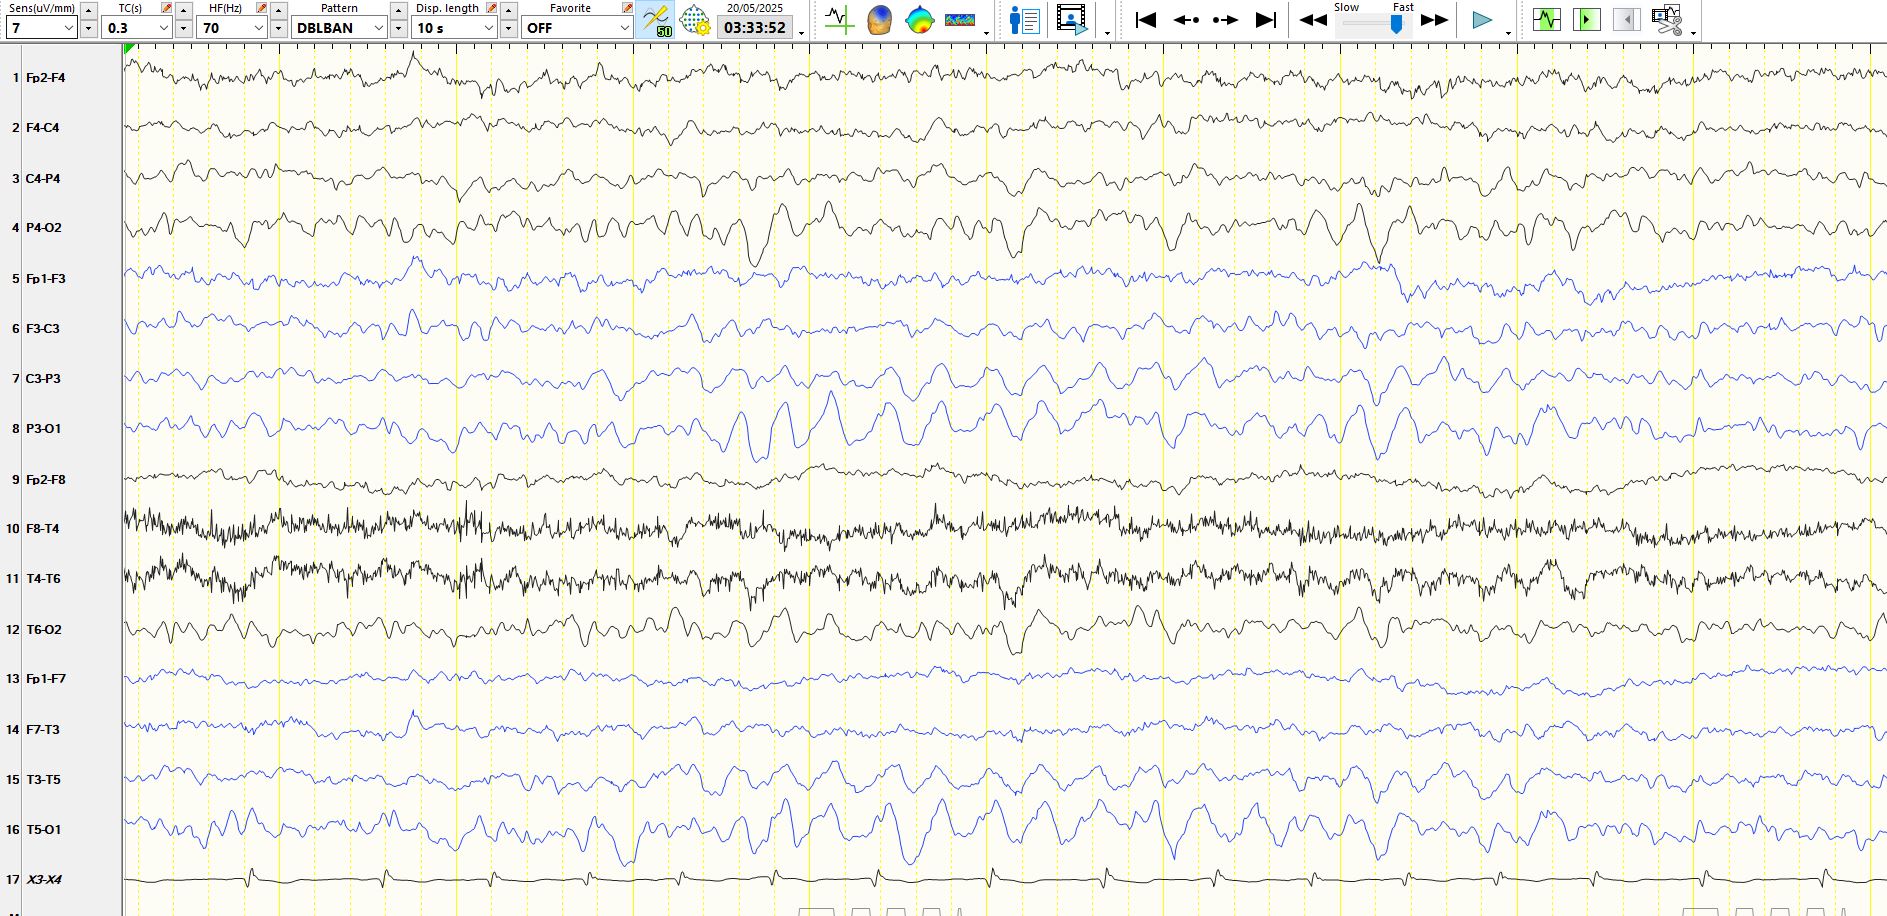This screenshot has height=916, width=1887.
Task: Expand the Sens(uV/mm) dropdown
Action: pyautogui.click(x=68, y=28)
